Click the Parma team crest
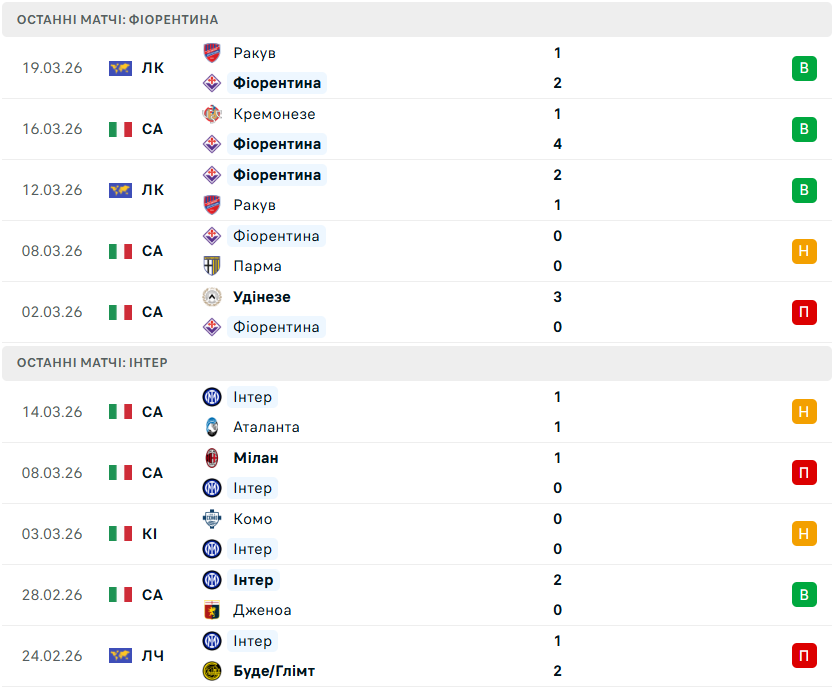 pyautogui.click(x=212, y=266)
